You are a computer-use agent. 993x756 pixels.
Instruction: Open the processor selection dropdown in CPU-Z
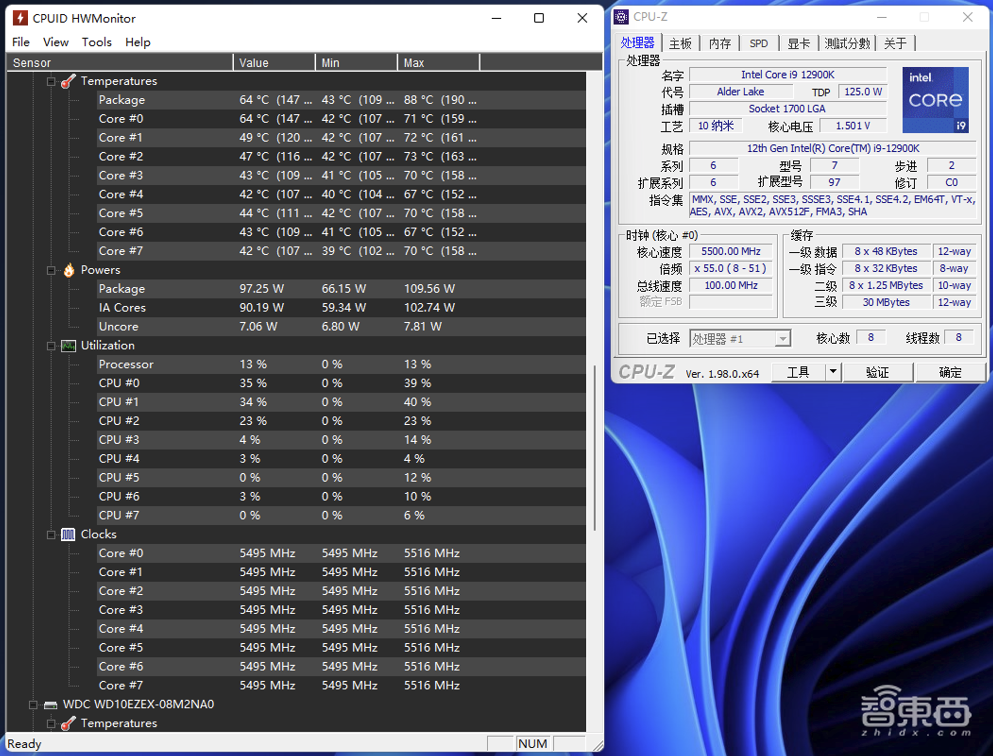click(782, 339)
